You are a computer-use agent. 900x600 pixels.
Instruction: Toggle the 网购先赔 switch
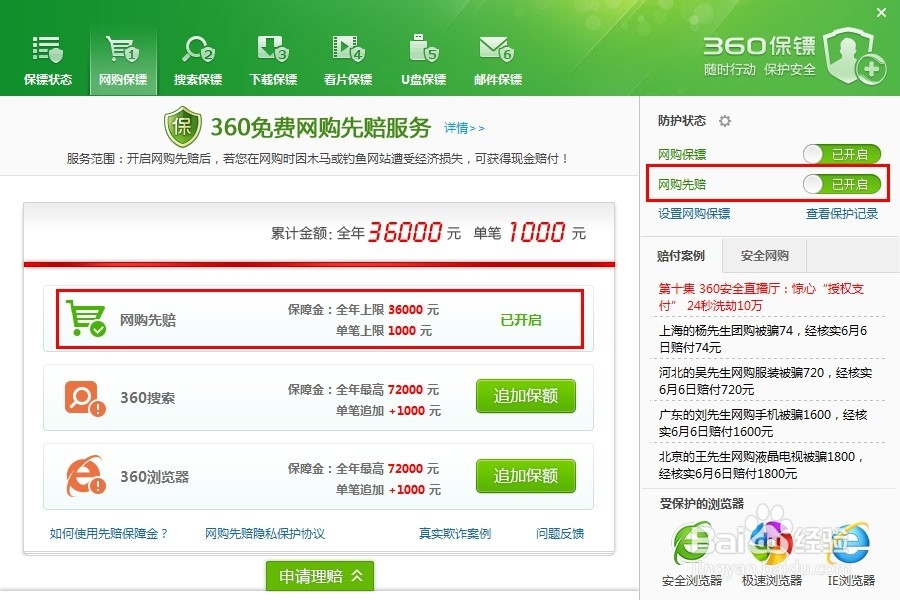(x=841, y=184)
